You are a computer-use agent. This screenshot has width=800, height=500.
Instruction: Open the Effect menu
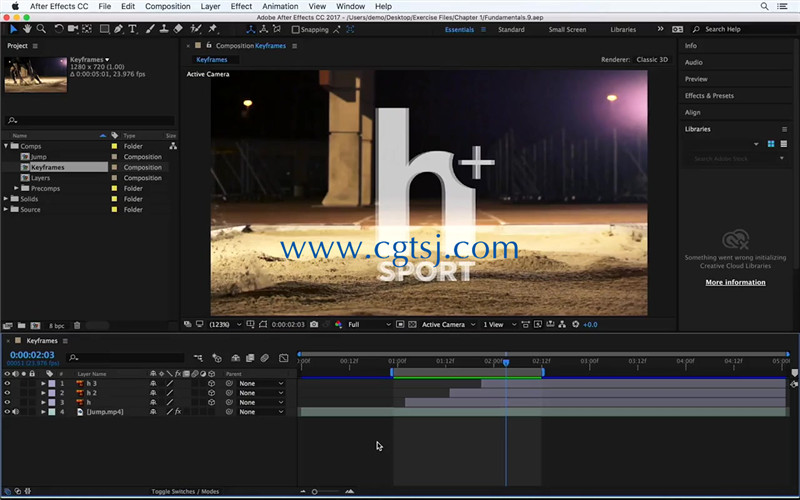click(x=241, y=6)
